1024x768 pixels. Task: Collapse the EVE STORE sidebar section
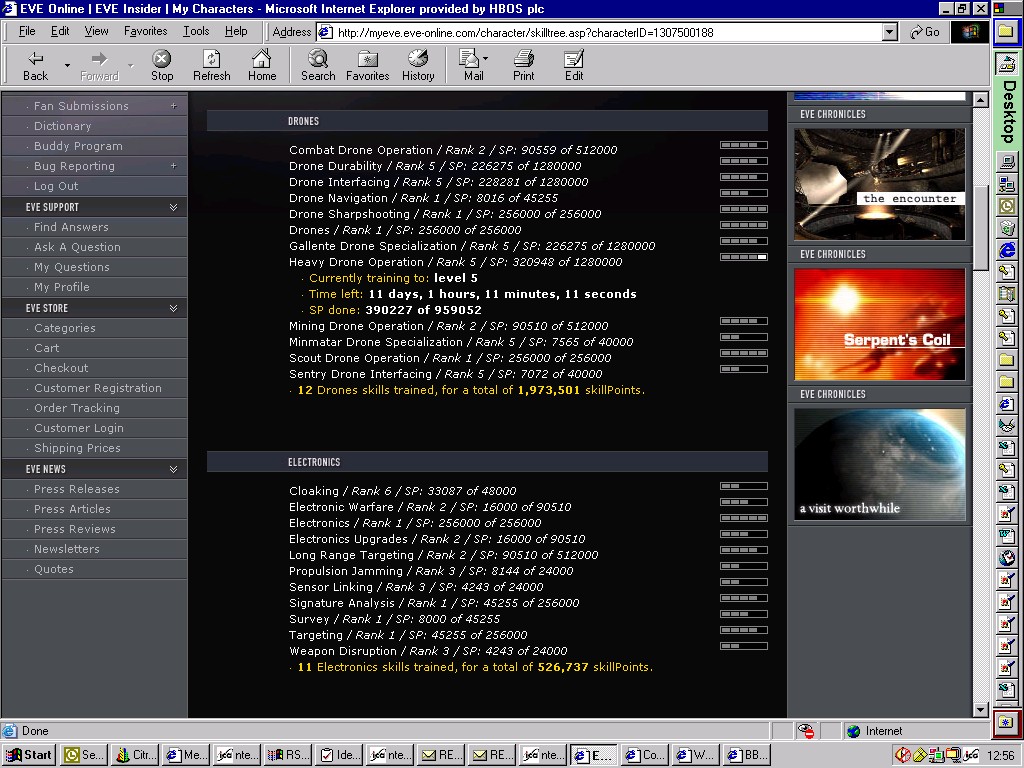click(x=173, y=308)
